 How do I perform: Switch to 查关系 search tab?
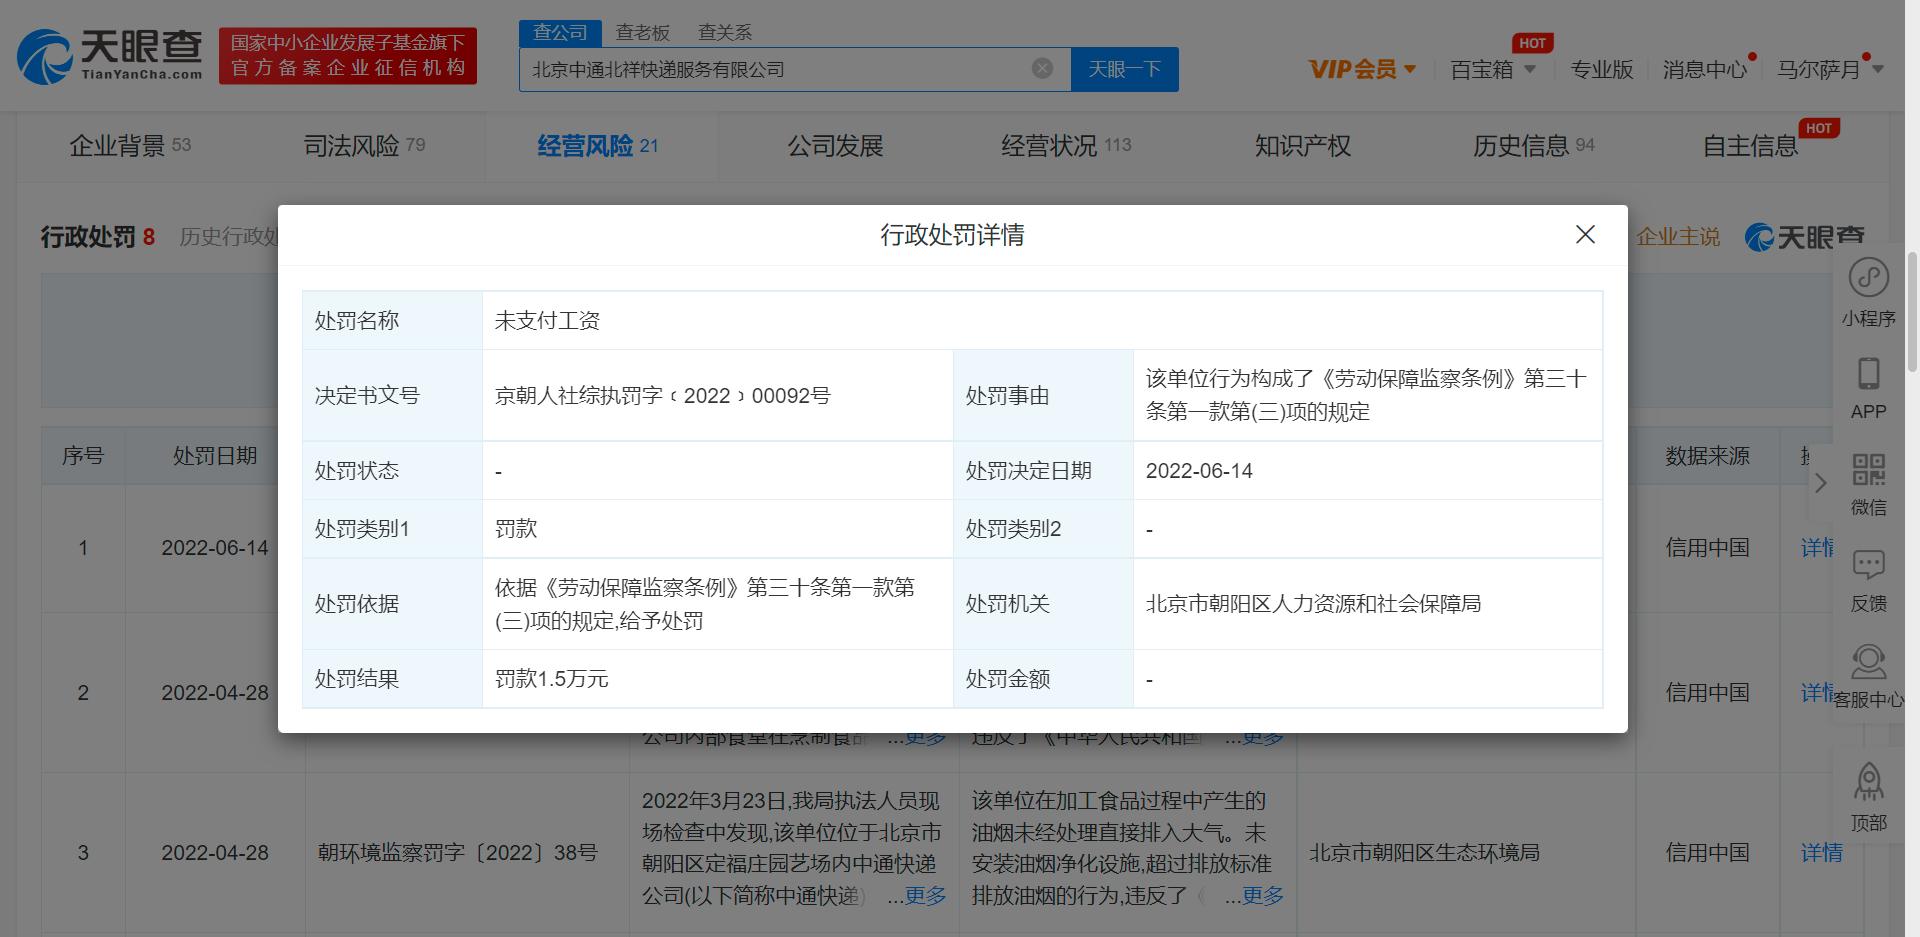coord(725,33)
